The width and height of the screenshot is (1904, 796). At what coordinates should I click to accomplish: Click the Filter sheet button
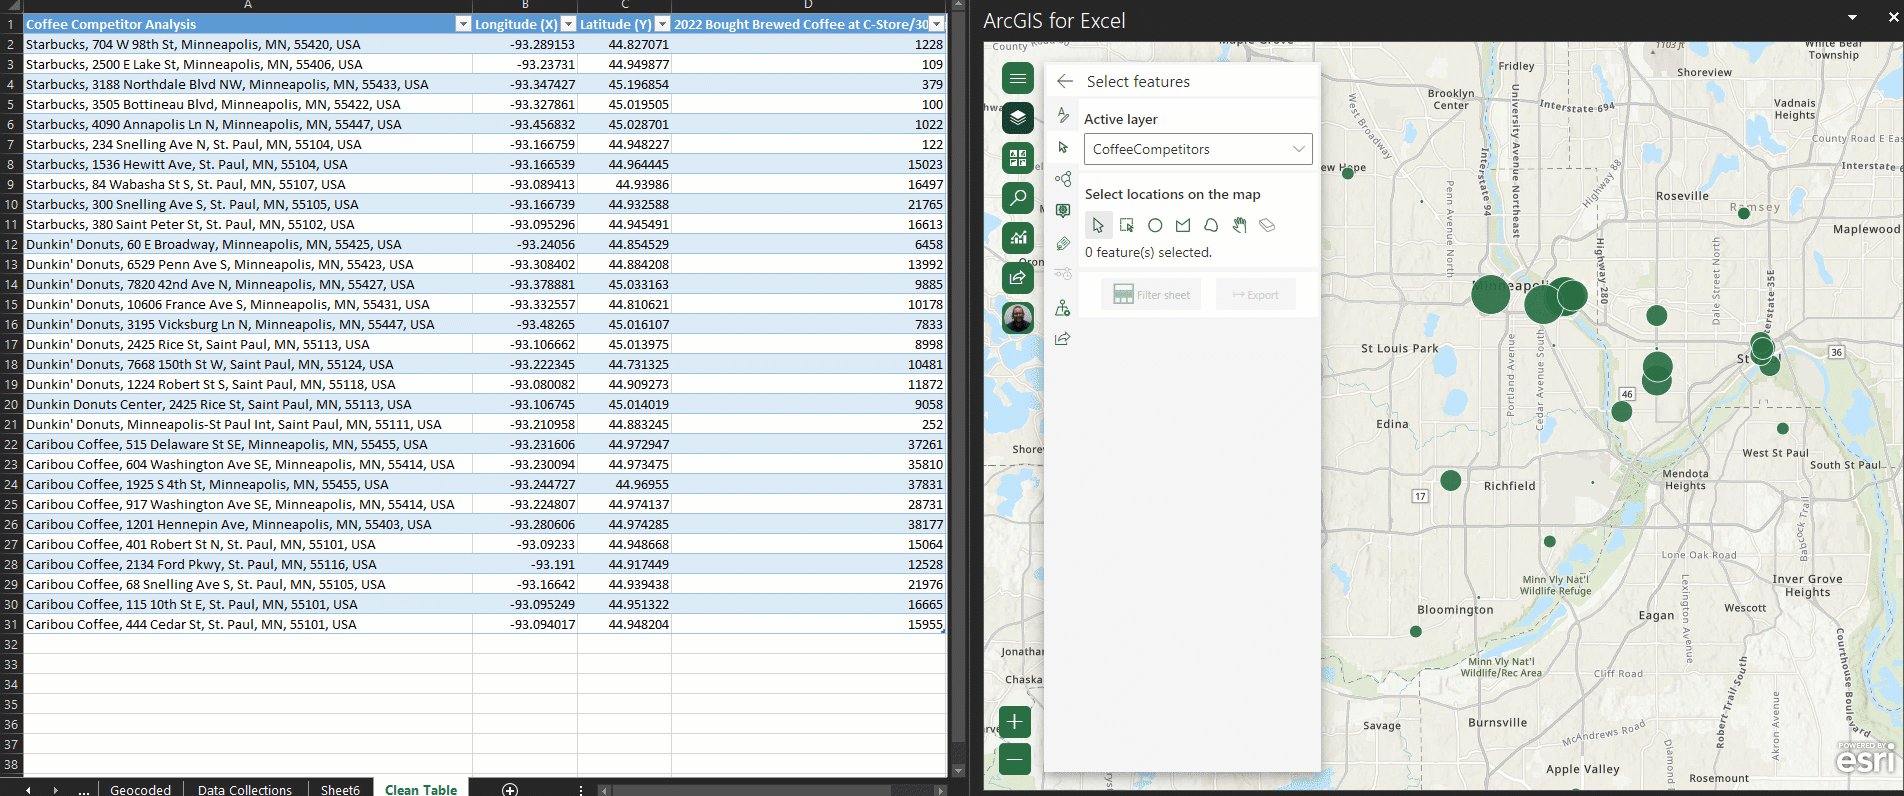coord(1153,294)
